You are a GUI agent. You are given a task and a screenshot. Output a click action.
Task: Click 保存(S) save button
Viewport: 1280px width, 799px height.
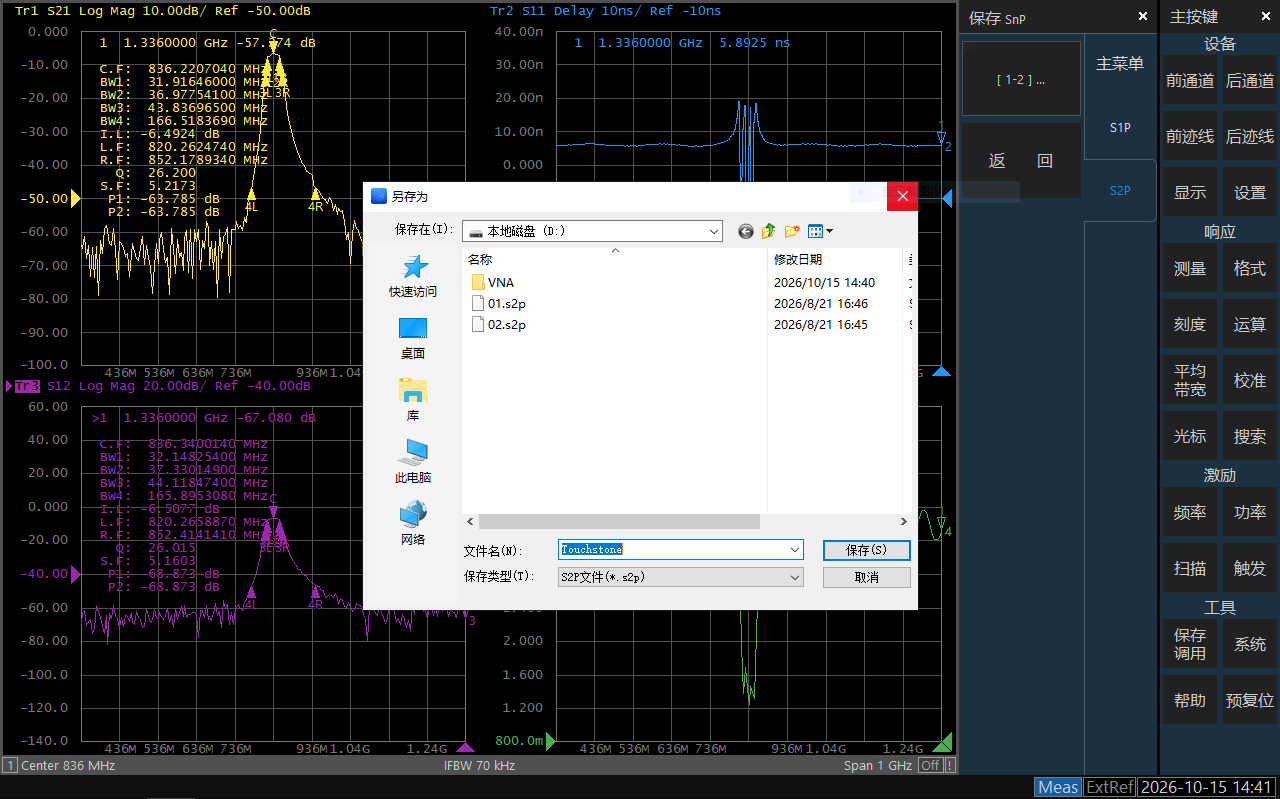[x=866, y=550]
